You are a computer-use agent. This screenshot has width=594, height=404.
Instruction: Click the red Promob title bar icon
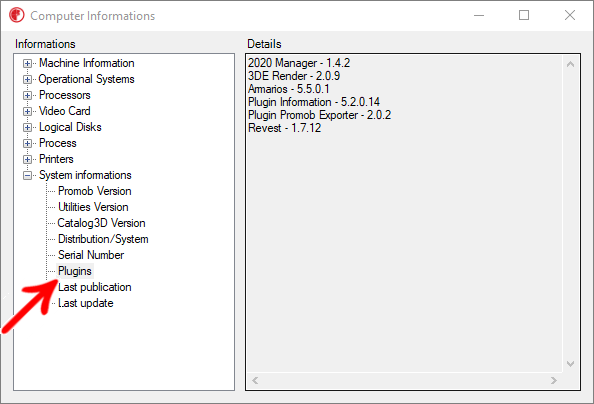click(17, 16)
